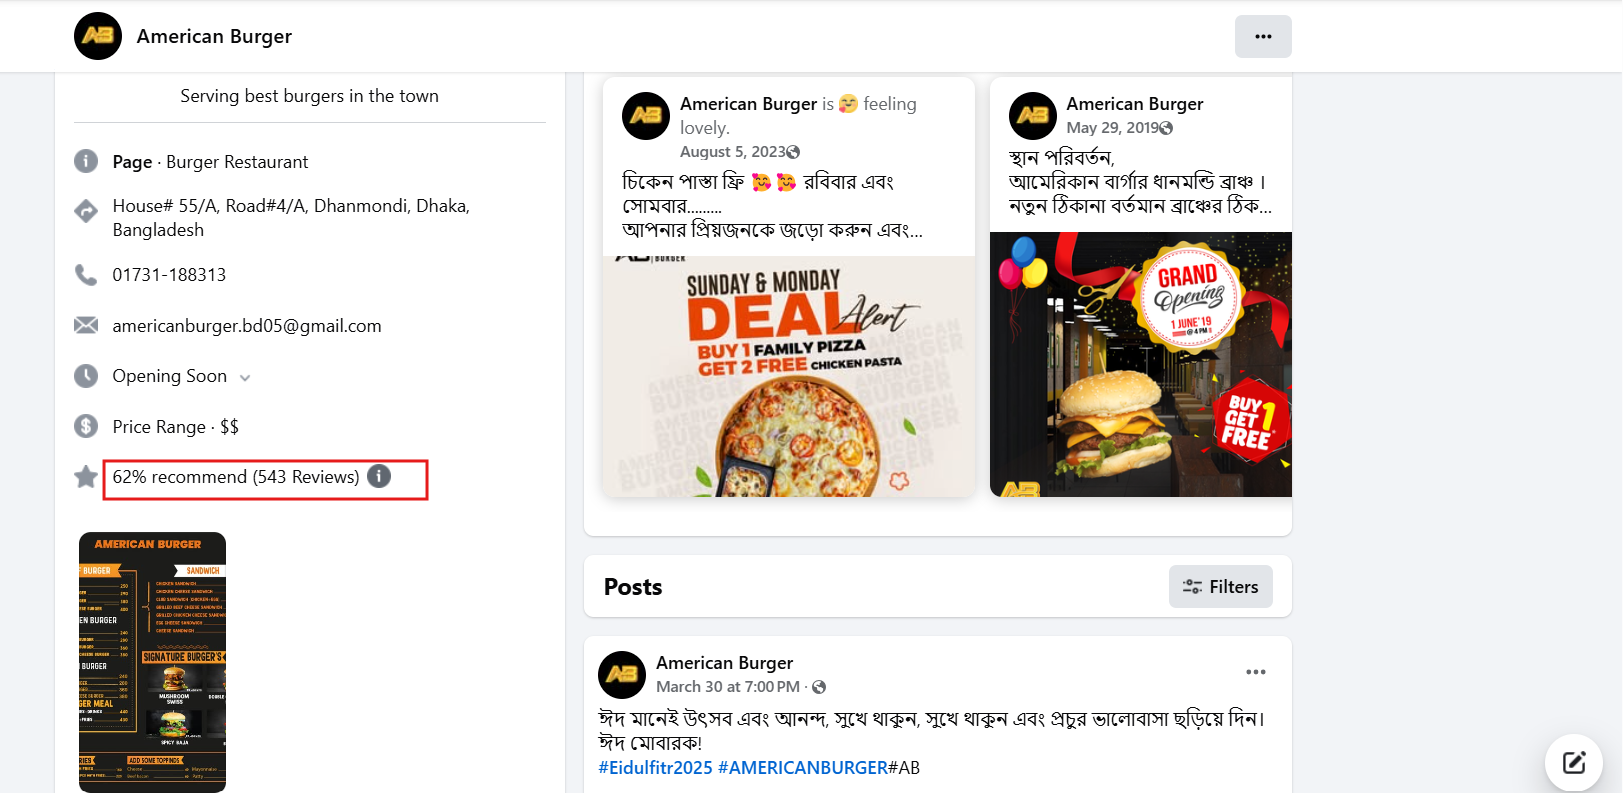Click the March 30 at 7:00 PM timestamp

point(727,687)
